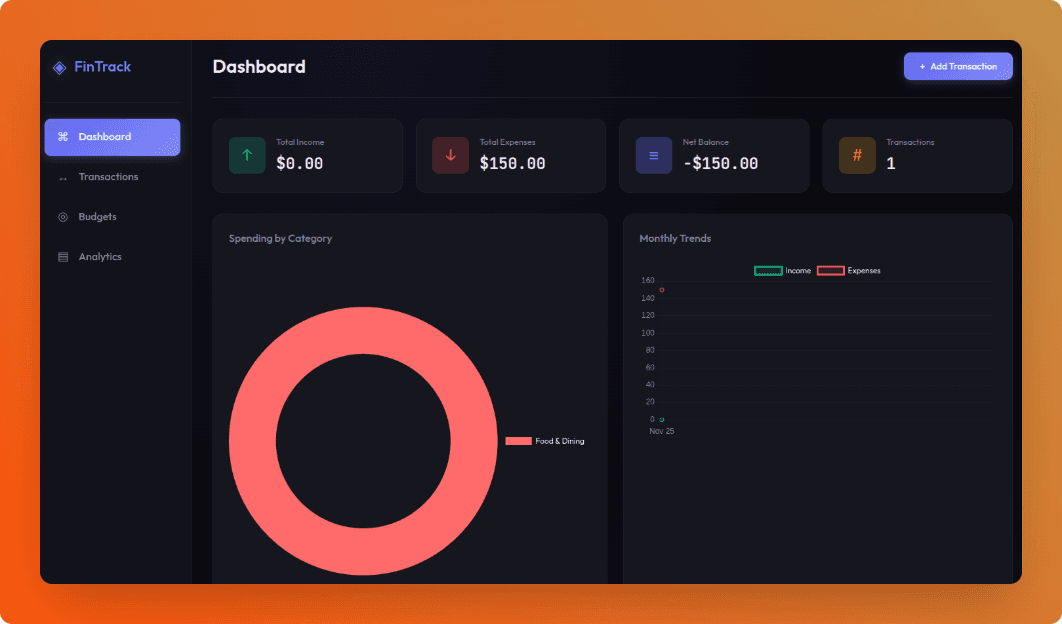Screen dimensions: 1062x624
Task: Click the Nov 25 data point on trends chart
Action: 660,418
